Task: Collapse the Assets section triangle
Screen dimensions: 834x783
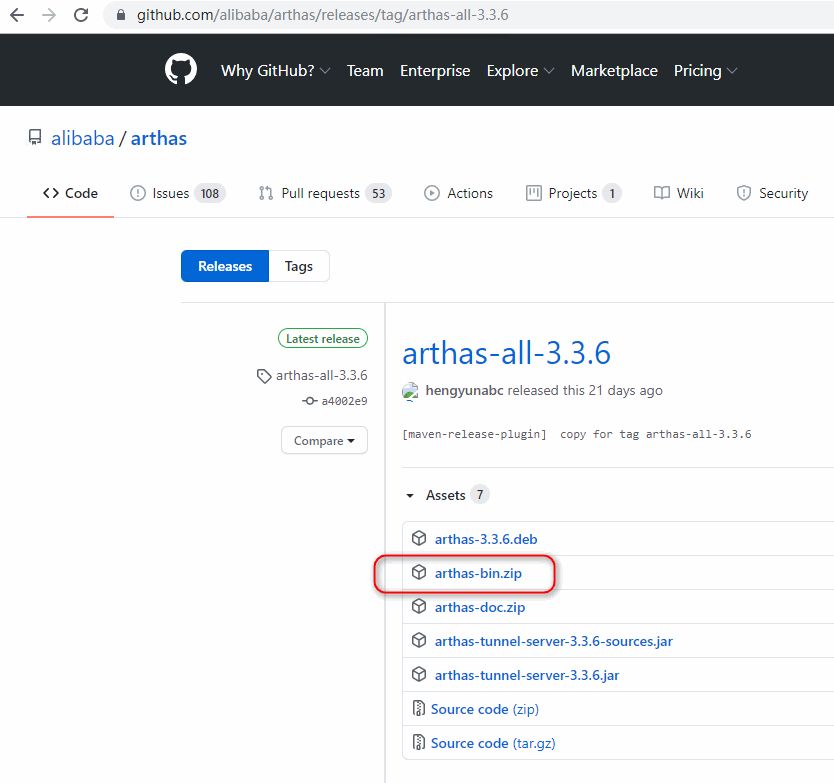Action: [x=410, y=496]
